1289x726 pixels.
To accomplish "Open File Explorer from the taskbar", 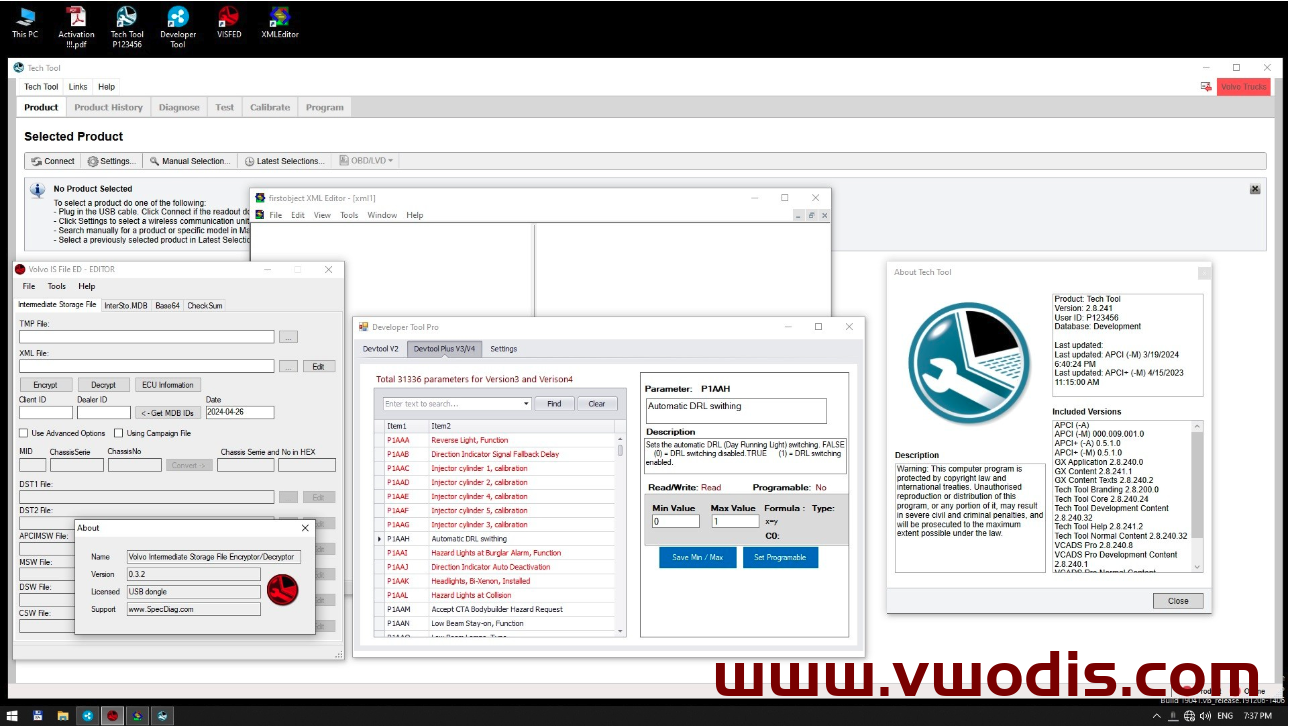I will [x=62, y=716].
